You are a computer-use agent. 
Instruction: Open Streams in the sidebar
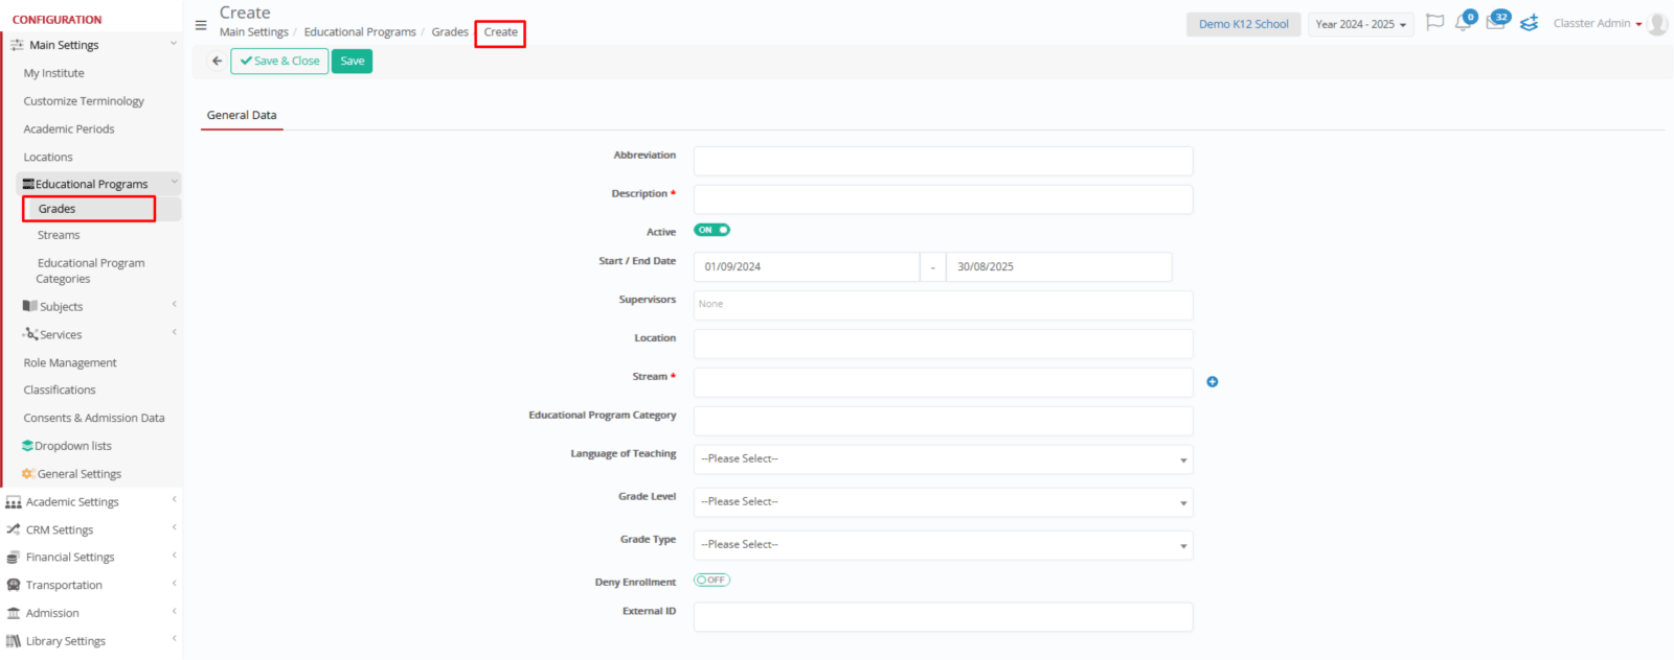(59, 235)
